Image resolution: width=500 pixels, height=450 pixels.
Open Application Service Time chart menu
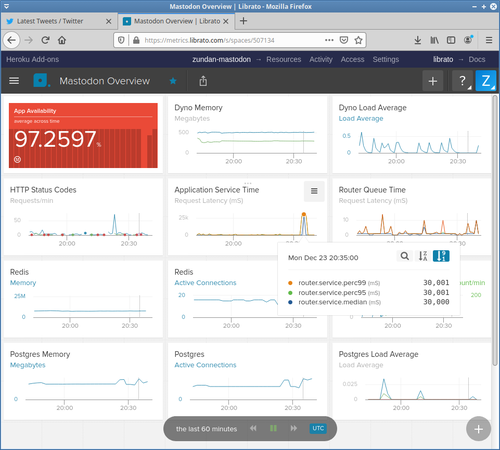tap(314, 191)
